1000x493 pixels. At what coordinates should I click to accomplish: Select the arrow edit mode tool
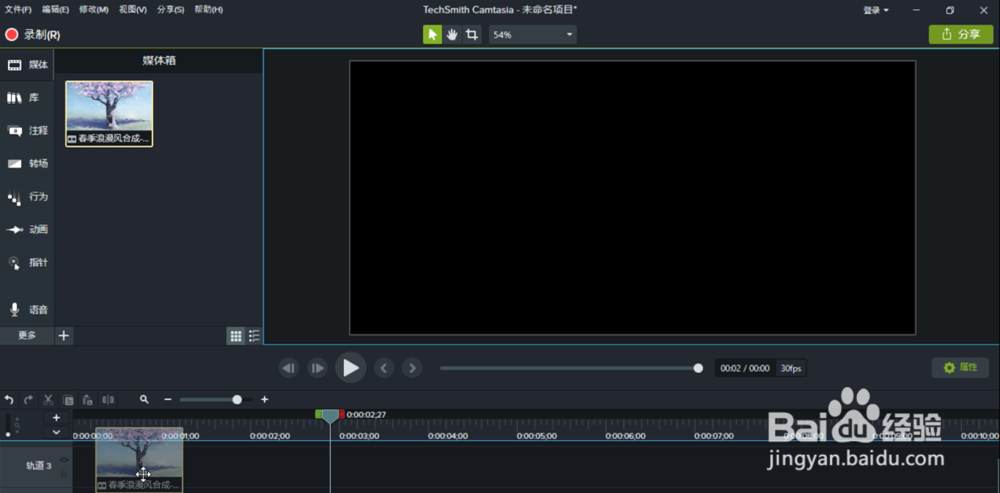coord(432,34)
